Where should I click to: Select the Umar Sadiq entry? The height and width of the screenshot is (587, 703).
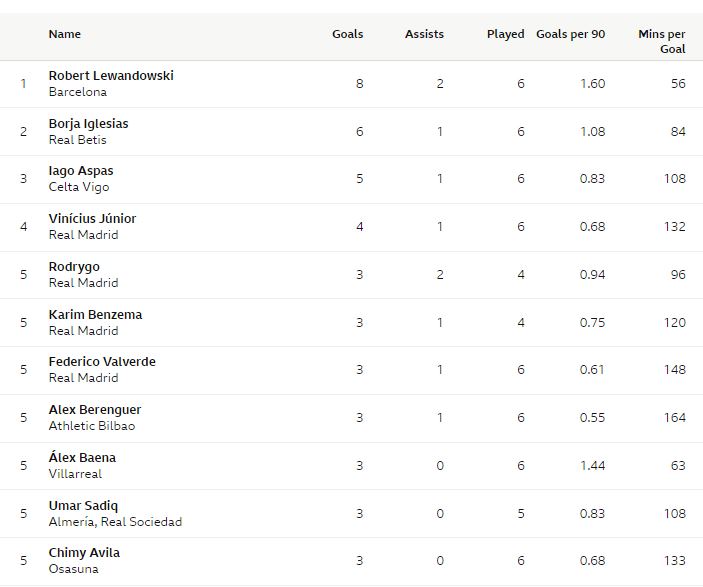(83, 506)
